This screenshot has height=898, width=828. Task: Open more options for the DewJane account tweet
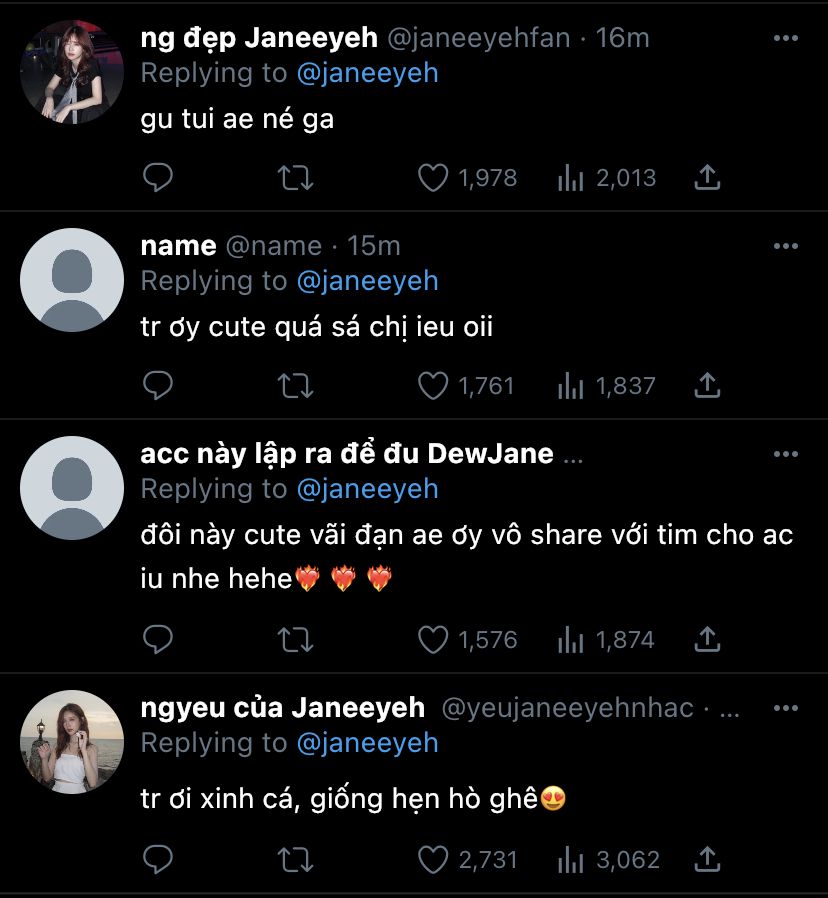point(786,454)
